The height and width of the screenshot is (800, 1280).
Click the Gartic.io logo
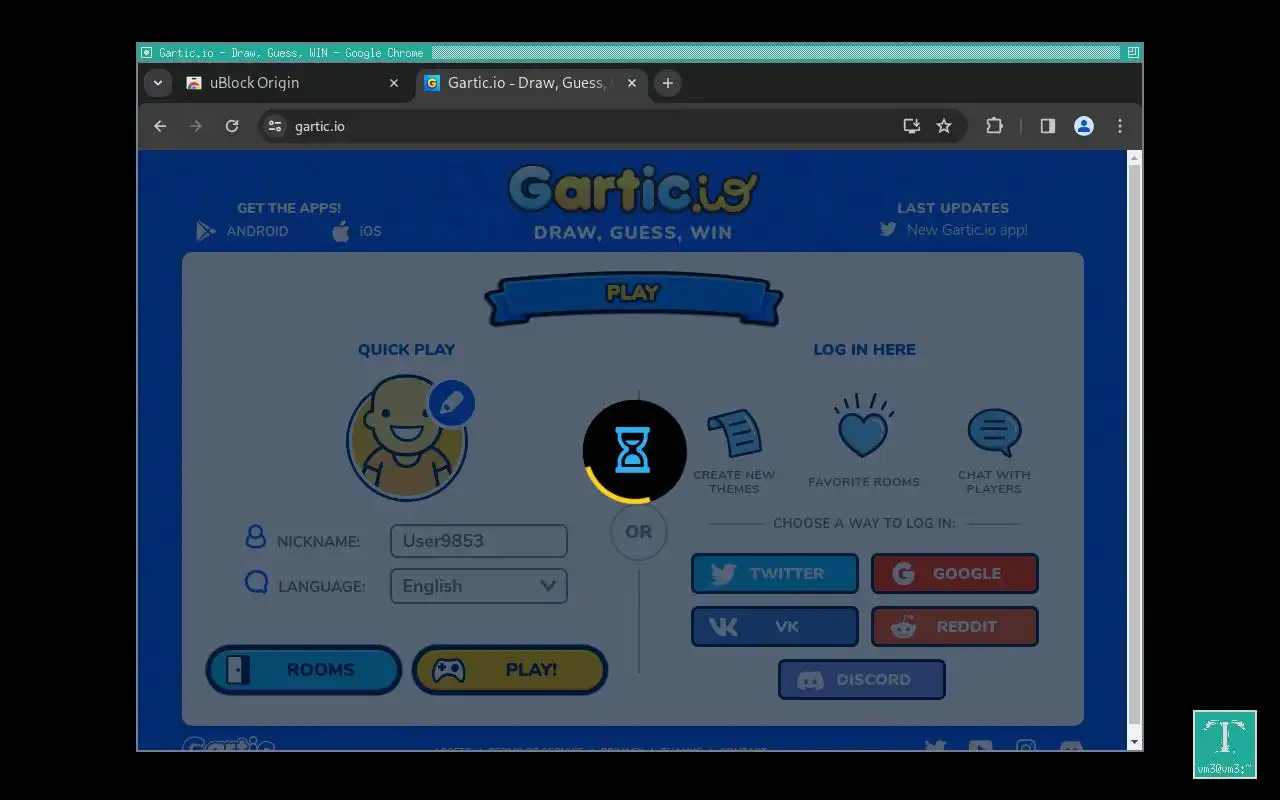click(633, 190)
